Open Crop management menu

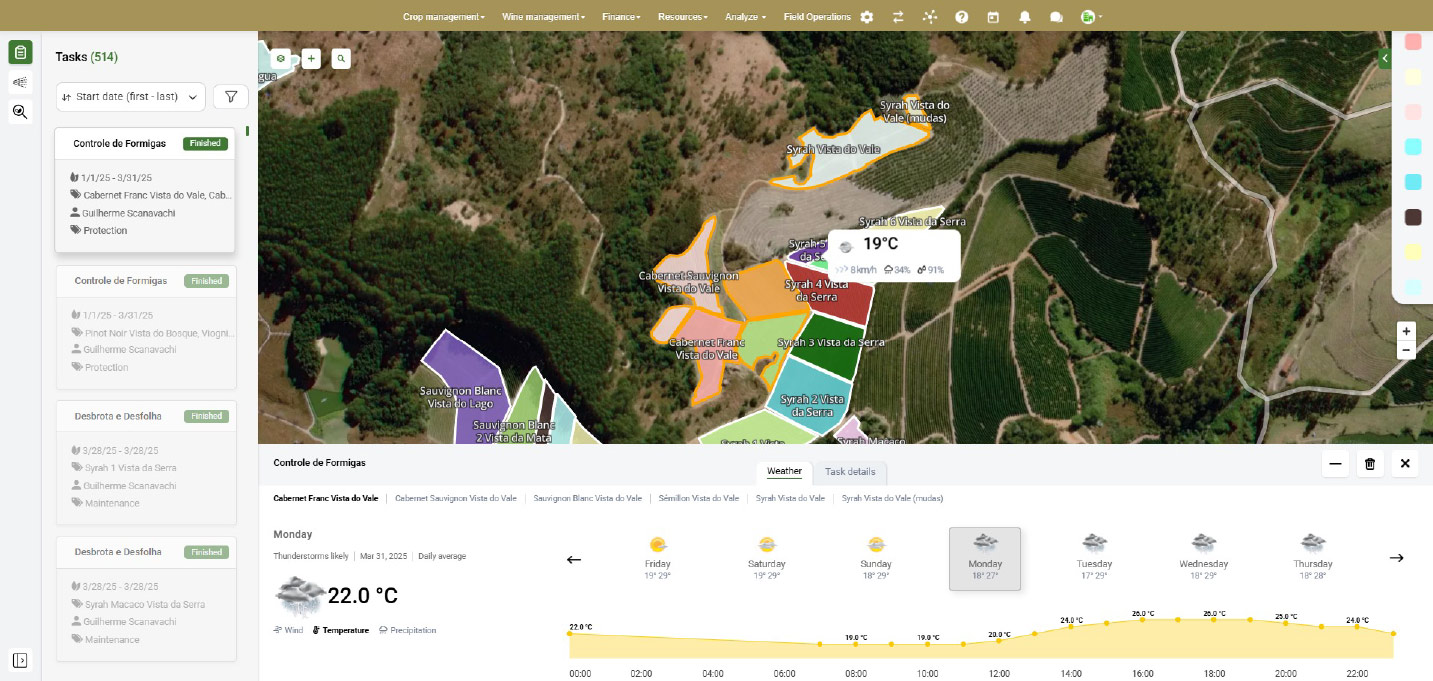(444, 17)
